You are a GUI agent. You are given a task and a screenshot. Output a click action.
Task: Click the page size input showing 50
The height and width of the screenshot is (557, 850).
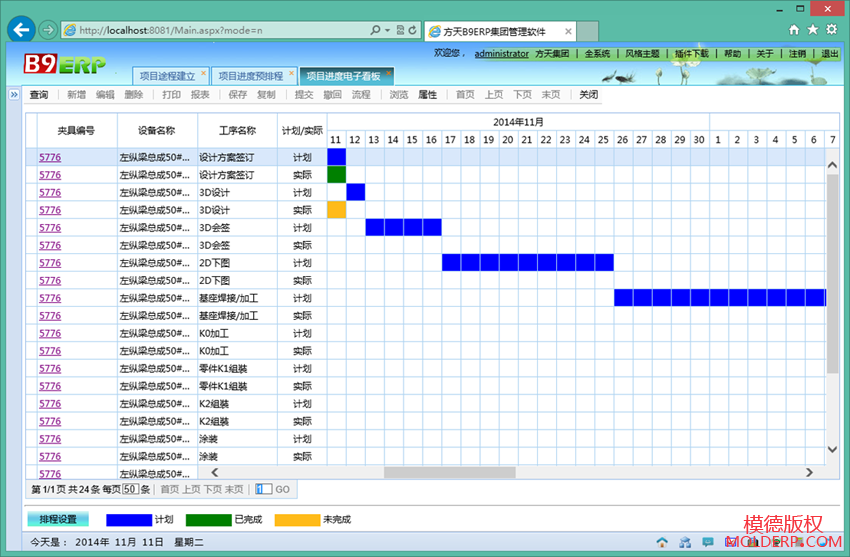click(130, 489)
